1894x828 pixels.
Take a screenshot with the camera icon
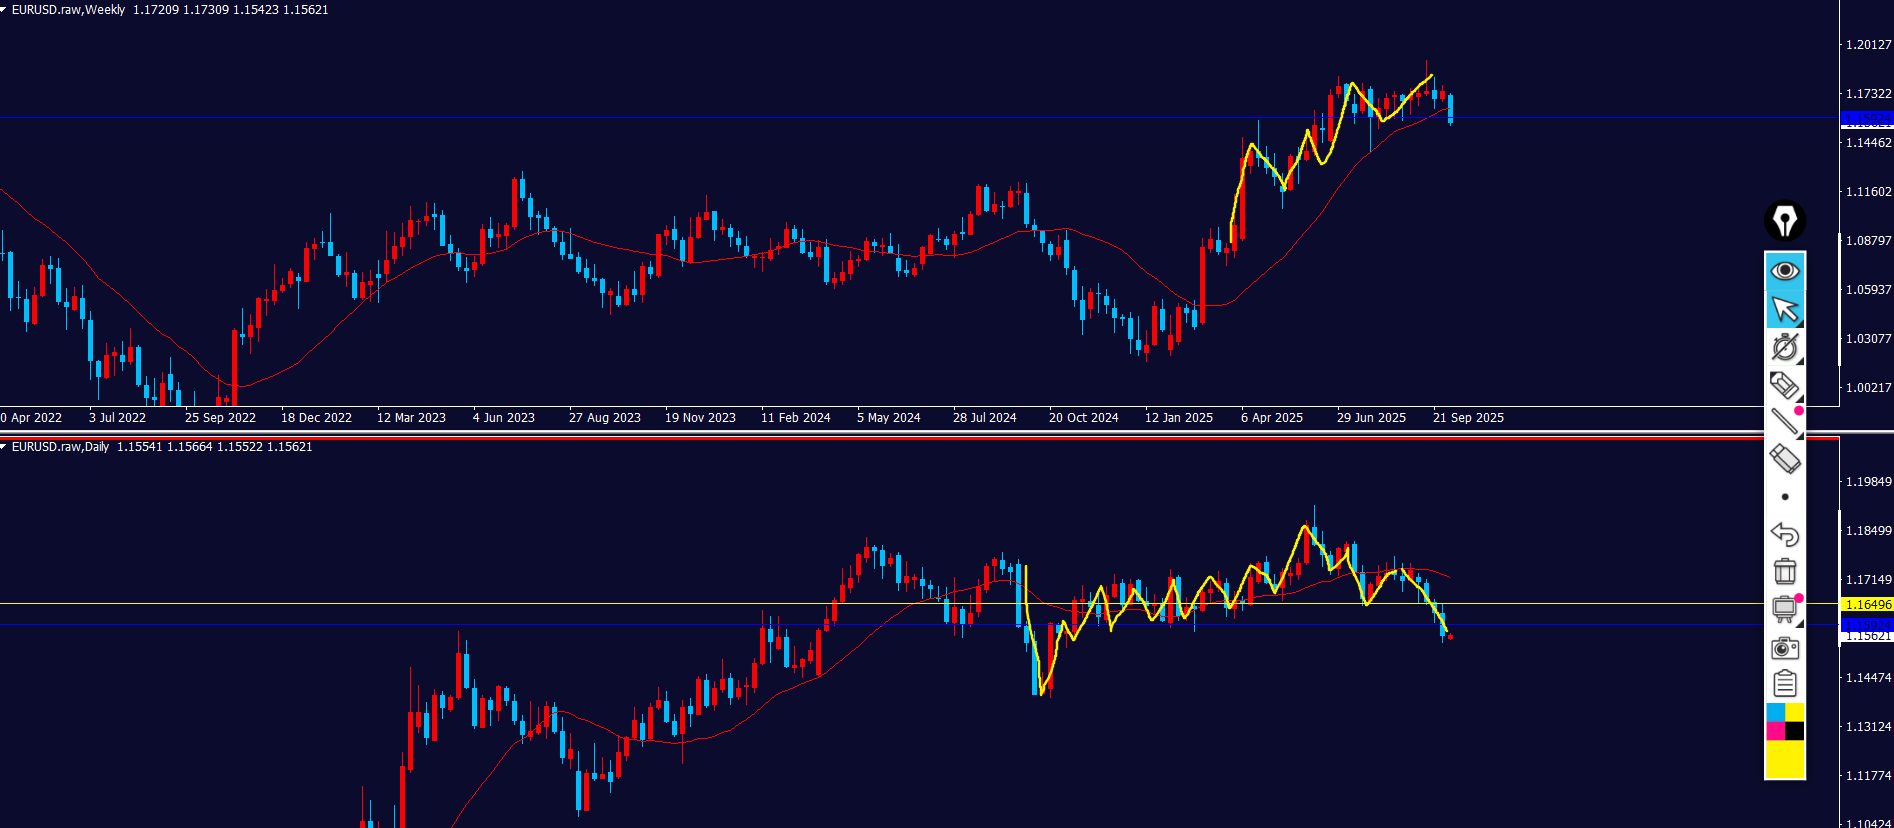(1784, 647)
